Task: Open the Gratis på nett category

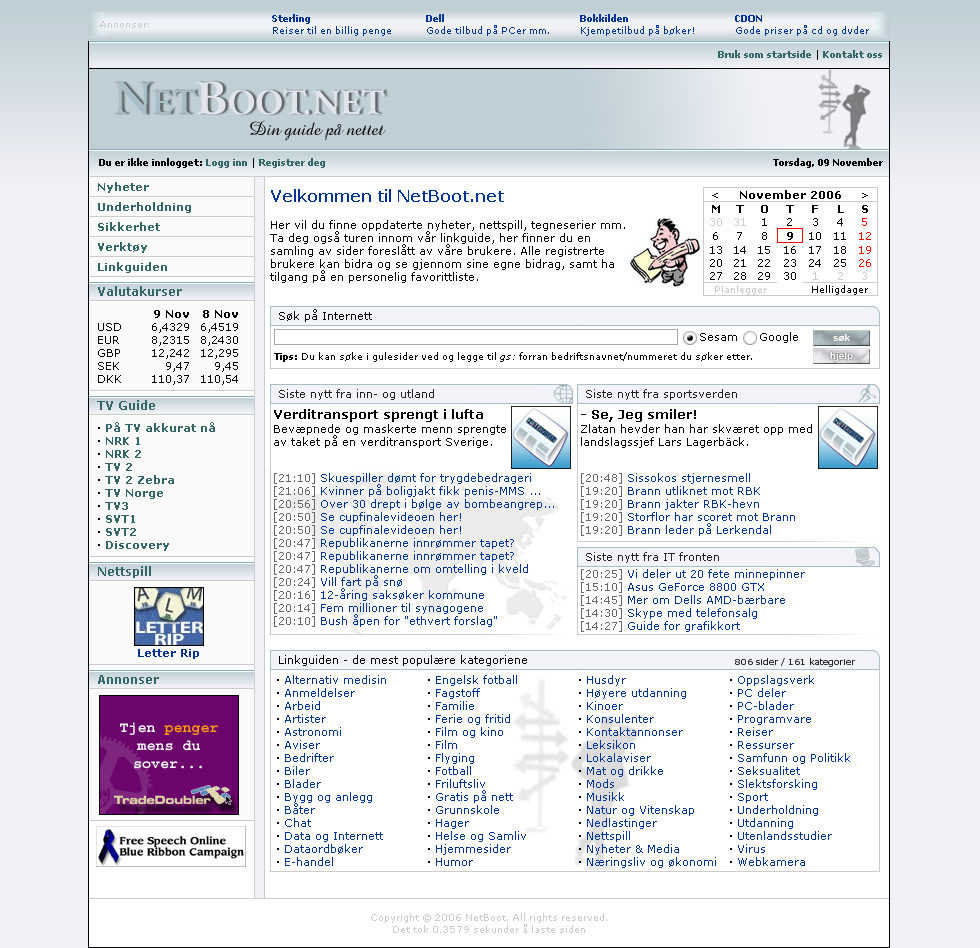Action: [474, 797]
